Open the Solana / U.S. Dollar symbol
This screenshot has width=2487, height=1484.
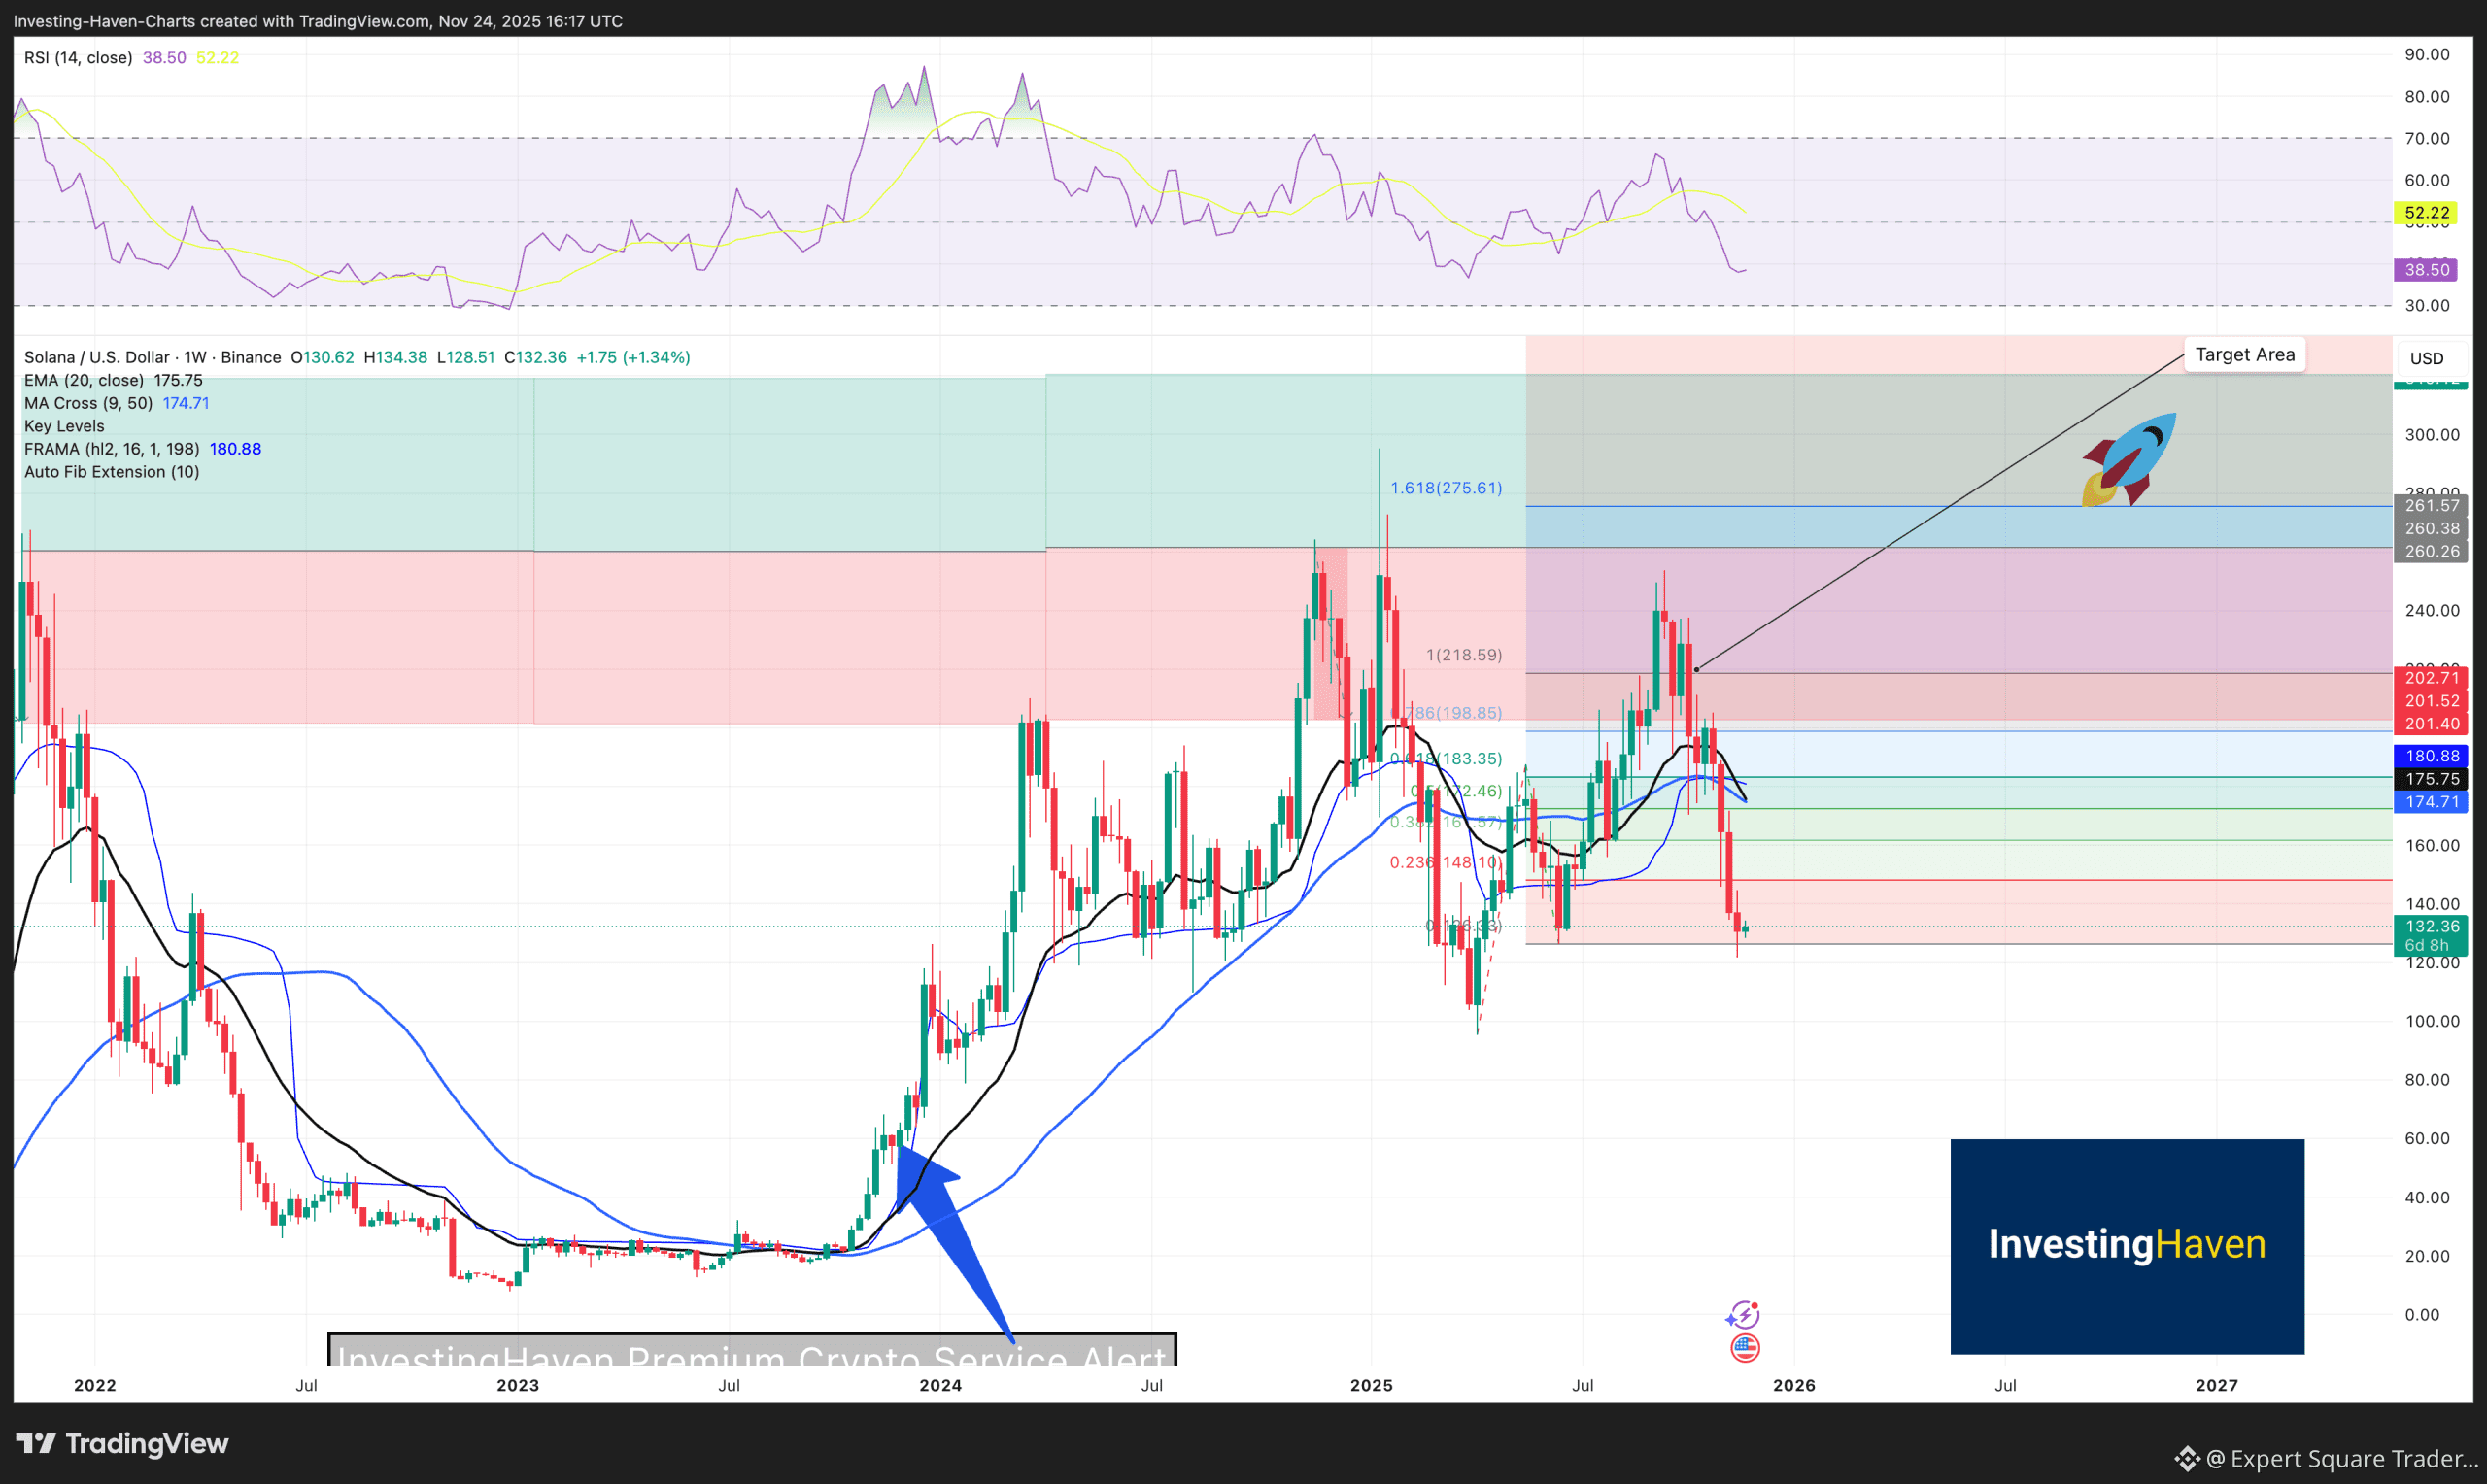point(97,356)
